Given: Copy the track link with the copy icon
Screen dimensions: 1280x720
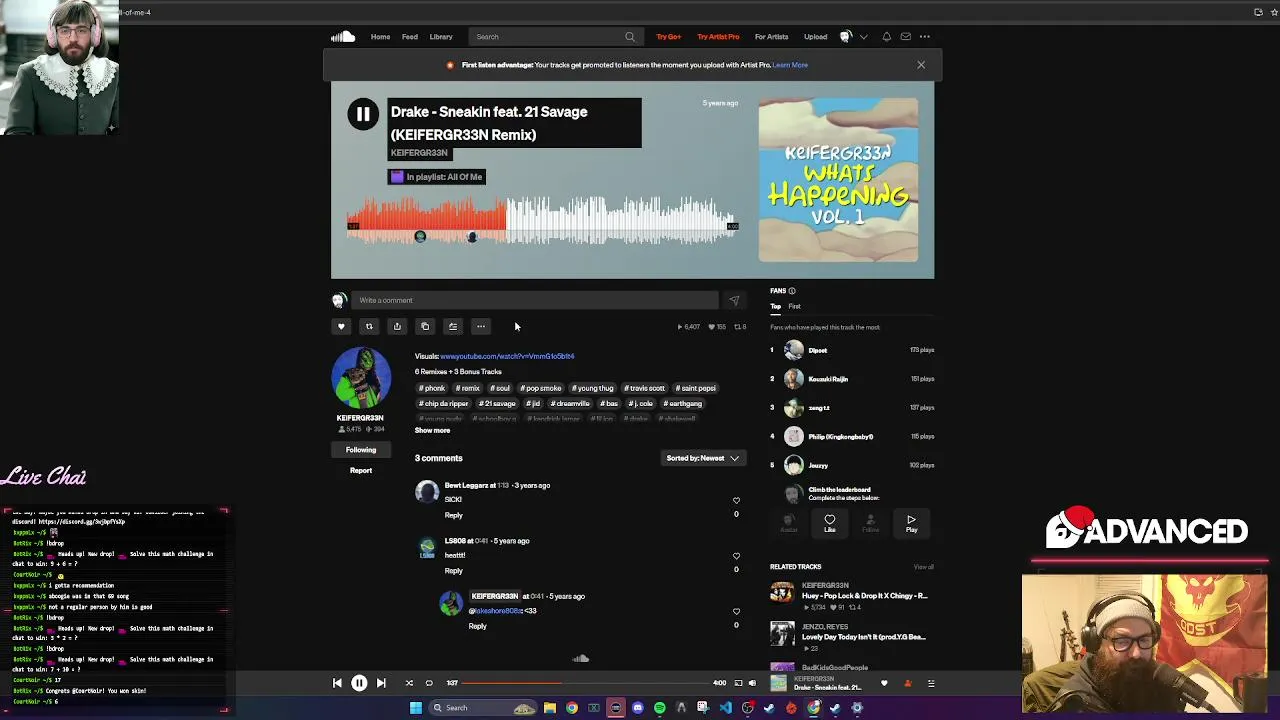Looking at the screenshot, I should coord(425,326).
